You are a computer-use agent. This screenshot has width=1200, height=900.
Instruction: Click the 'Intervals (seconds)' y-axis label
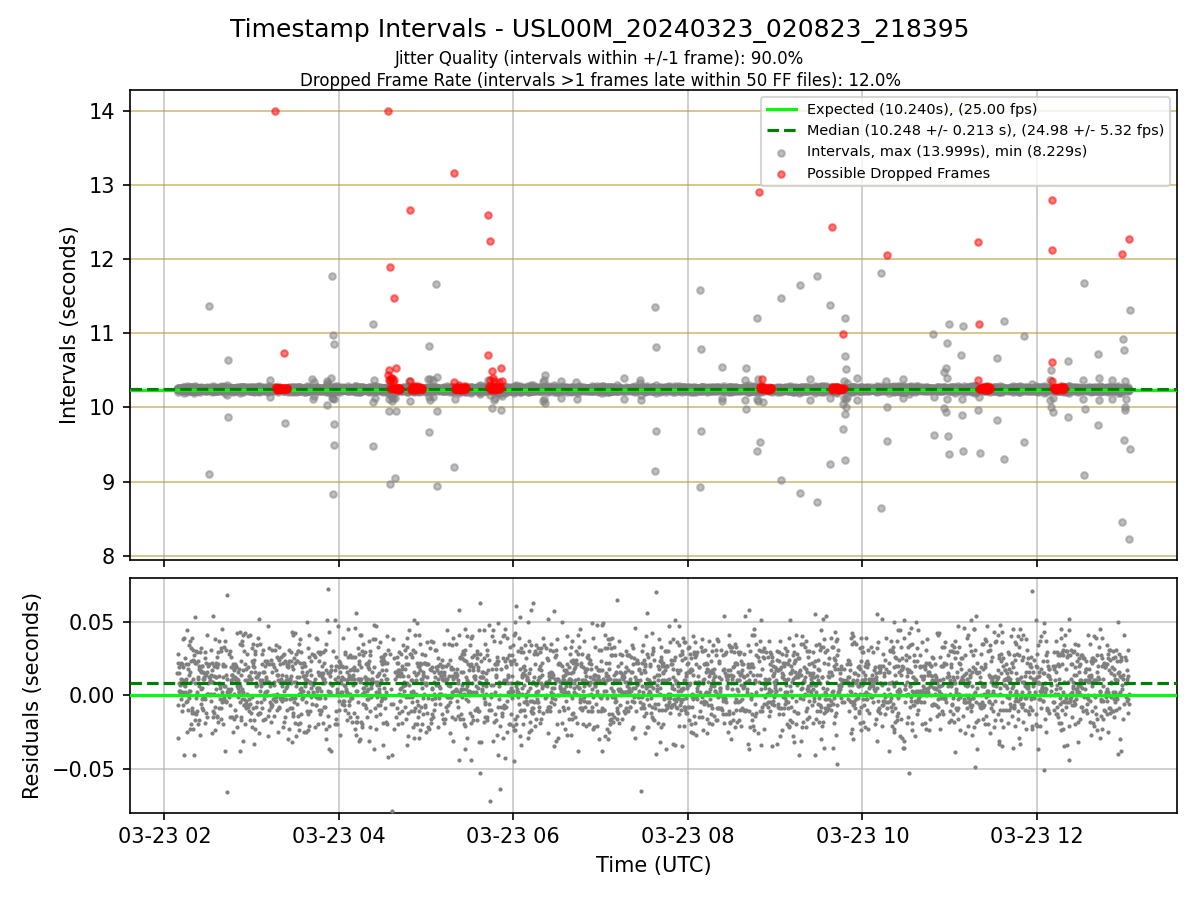tap(69, 325)
